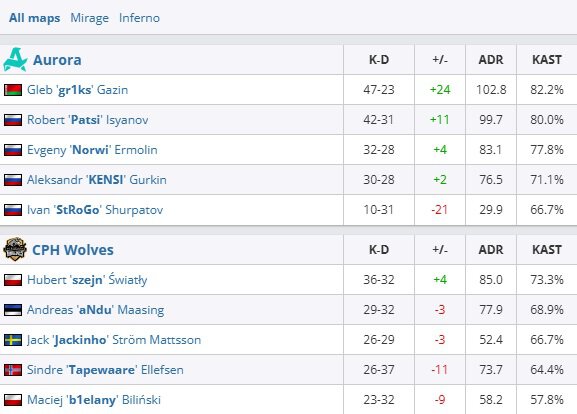577x414 pixels.
Task: Click the Swedish flag beside Jackinho
Action: [13, 340]
